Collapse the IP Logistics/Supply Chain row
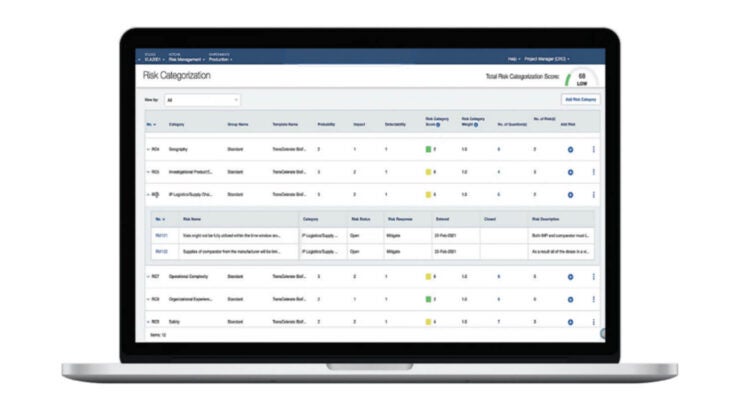The width and height of the screenshot is (738, 415). (x=148, y=193)
